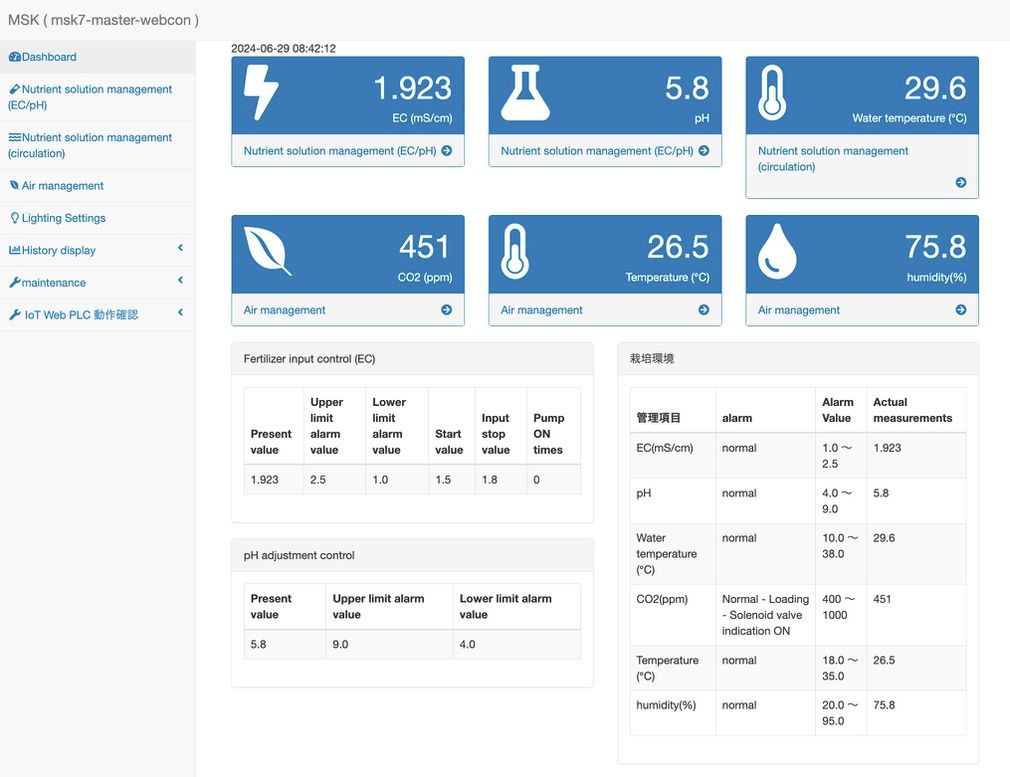1010x777 pixels.
Task: Follow the Air management link under Temperature
Action: click(542, 310)
